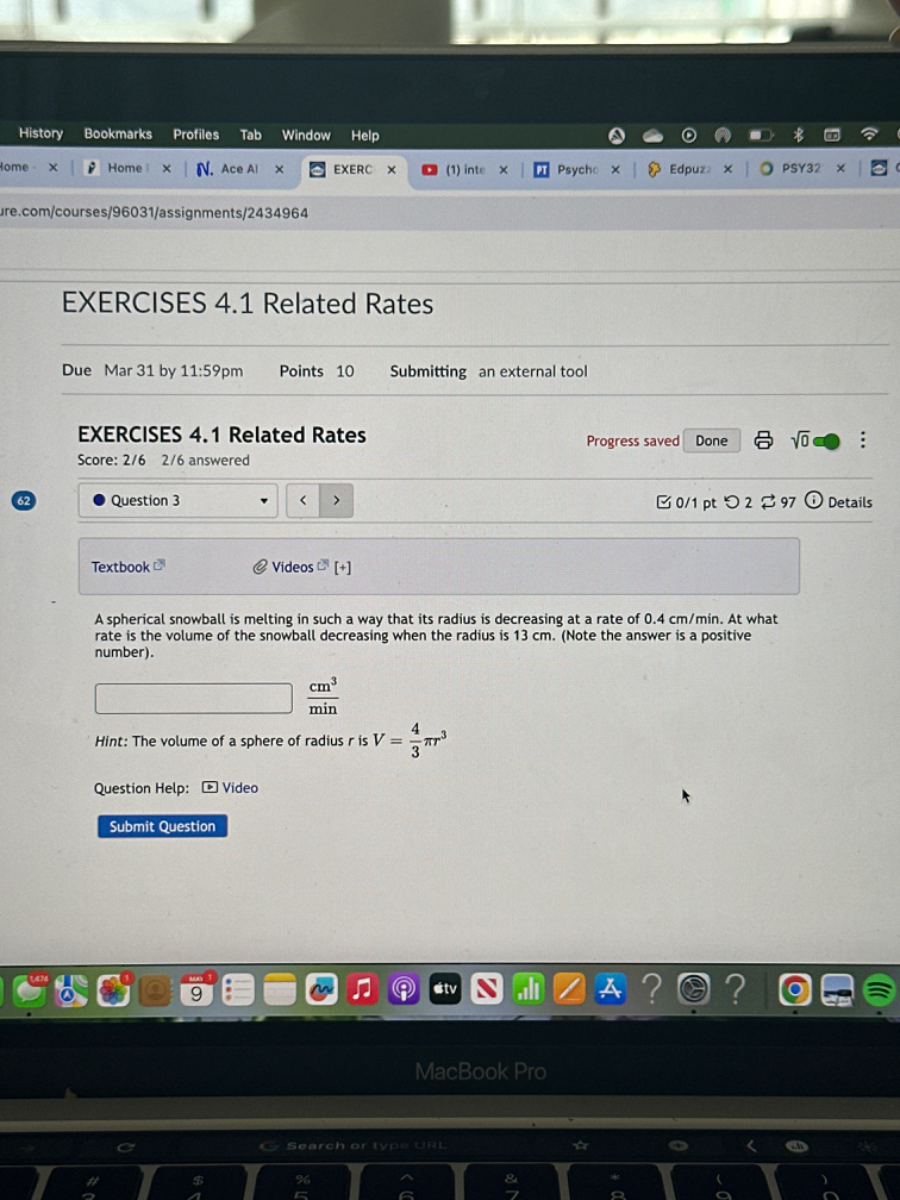This screenshot has height=1200, width=900.
Task: Click Wi-Fi icon in menu bar
Action: (x=869, y=135)
